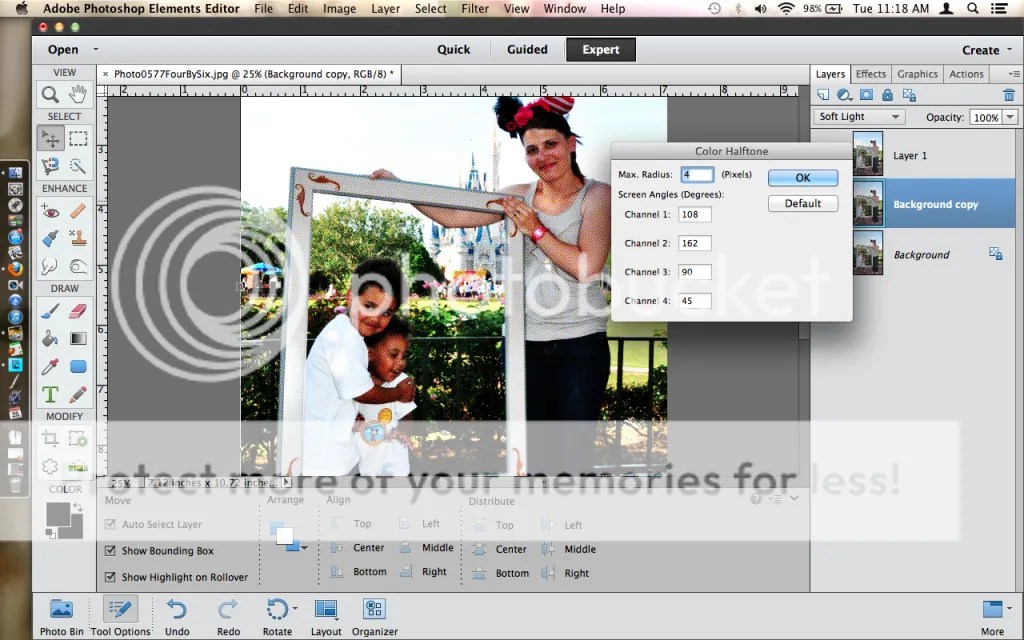This screenshot has height=640, width=1024.
Task: Swap foreground and background colors
Action: [78, 507]
